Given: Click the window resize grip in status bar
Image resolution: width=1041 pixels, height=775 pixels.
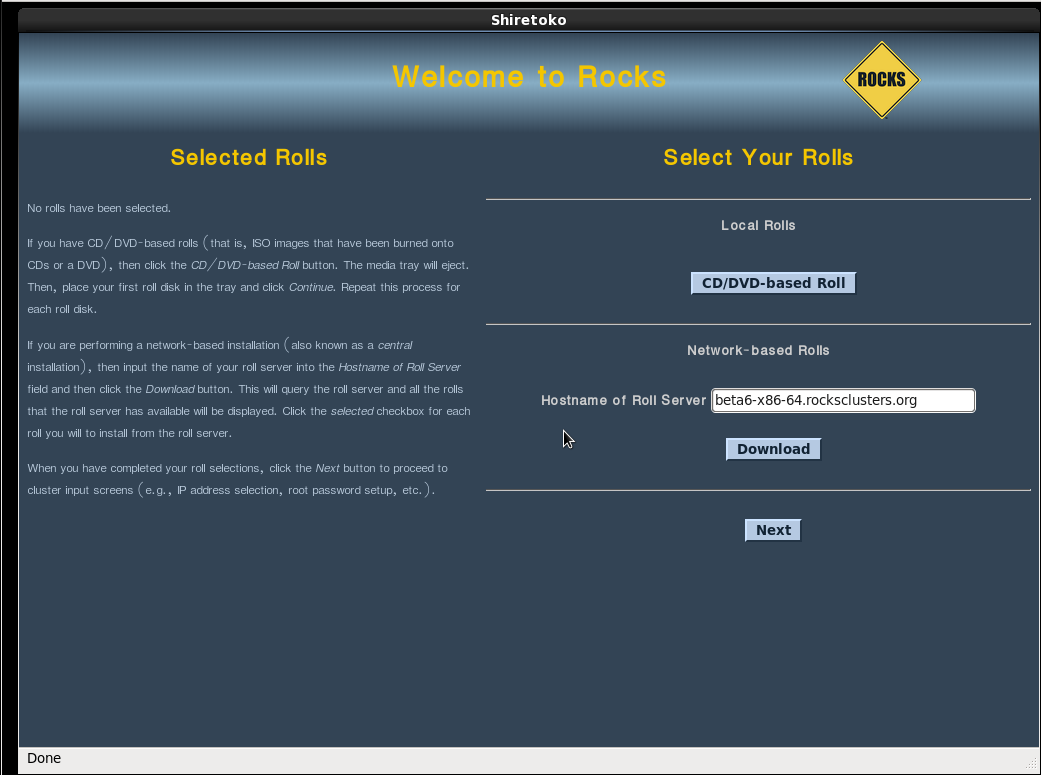Looking at the screenshot, I should (x=1031, y=765).
